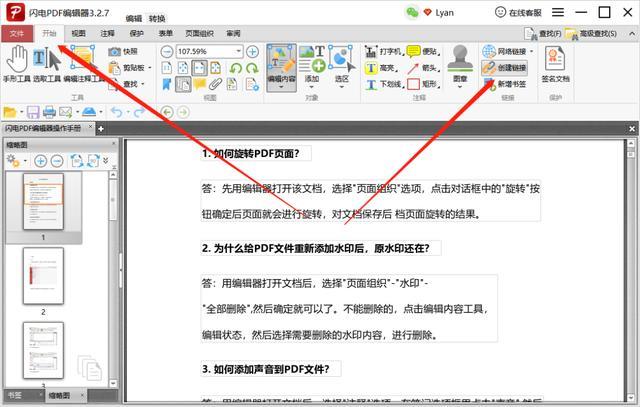Click the print icon in quick toolbar
This screenshot has height=407, width=640.
coord(49,112)
